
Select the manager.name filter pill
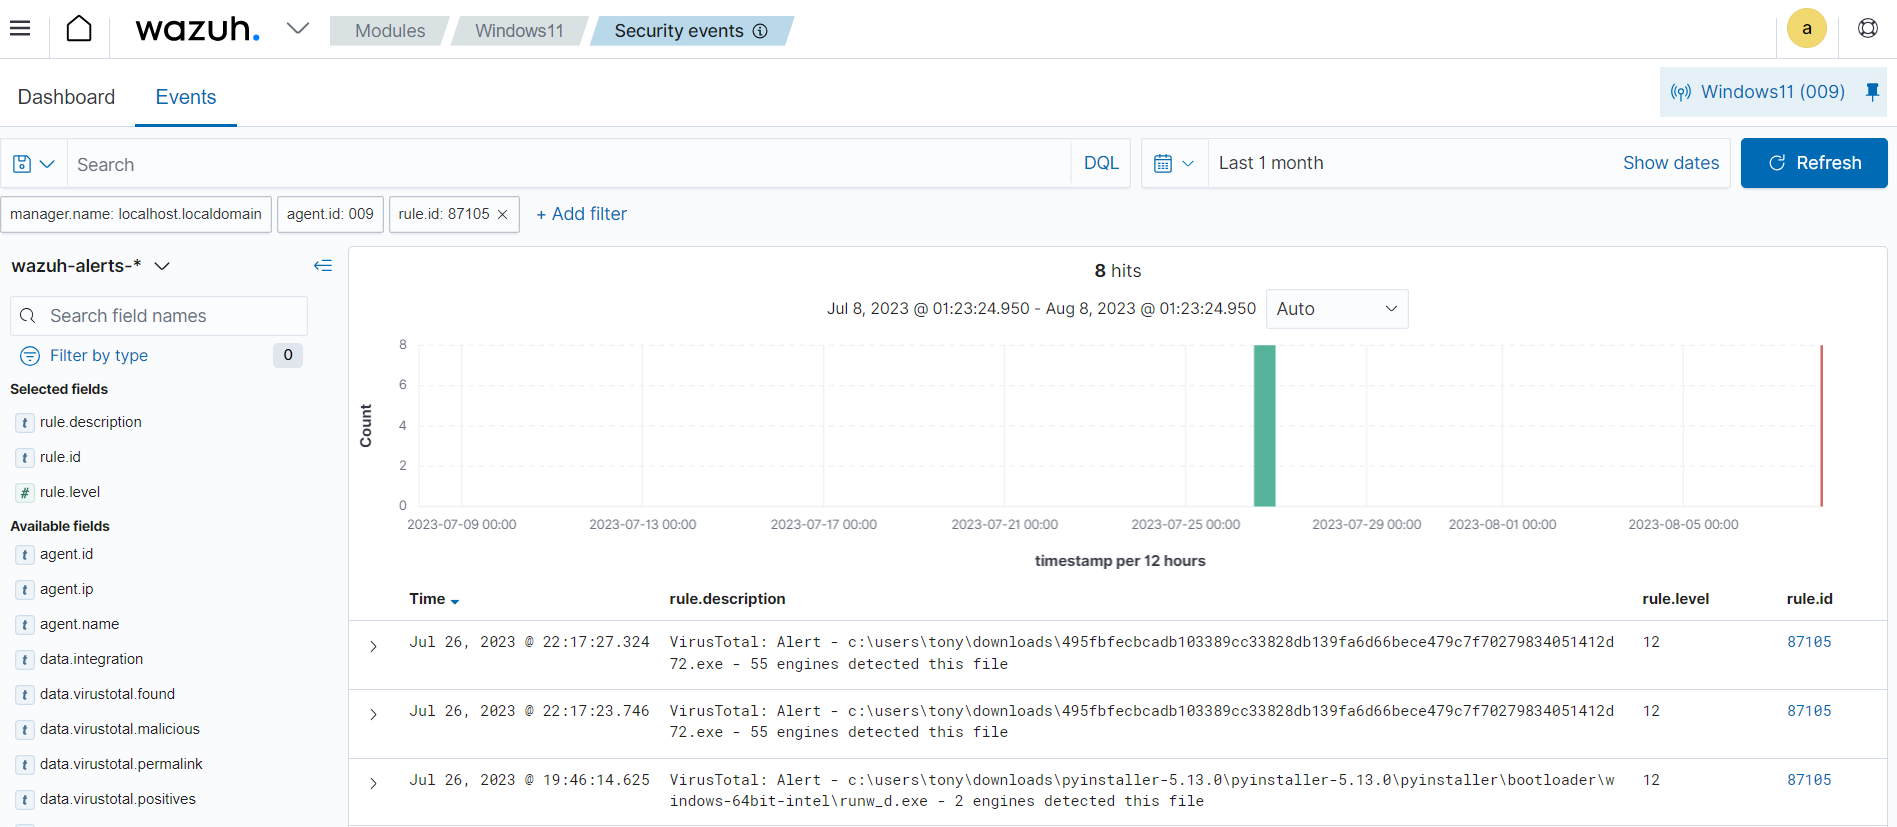pyautogui.click(x=136, y=214)
